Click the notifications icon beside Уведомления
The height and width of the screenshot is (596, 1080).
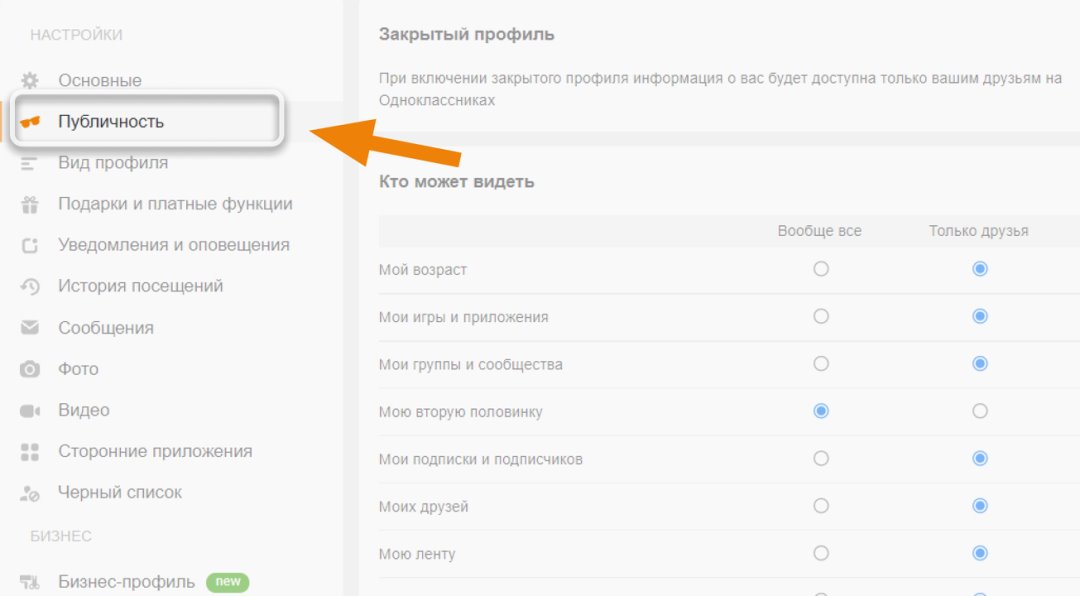[30, 245]
